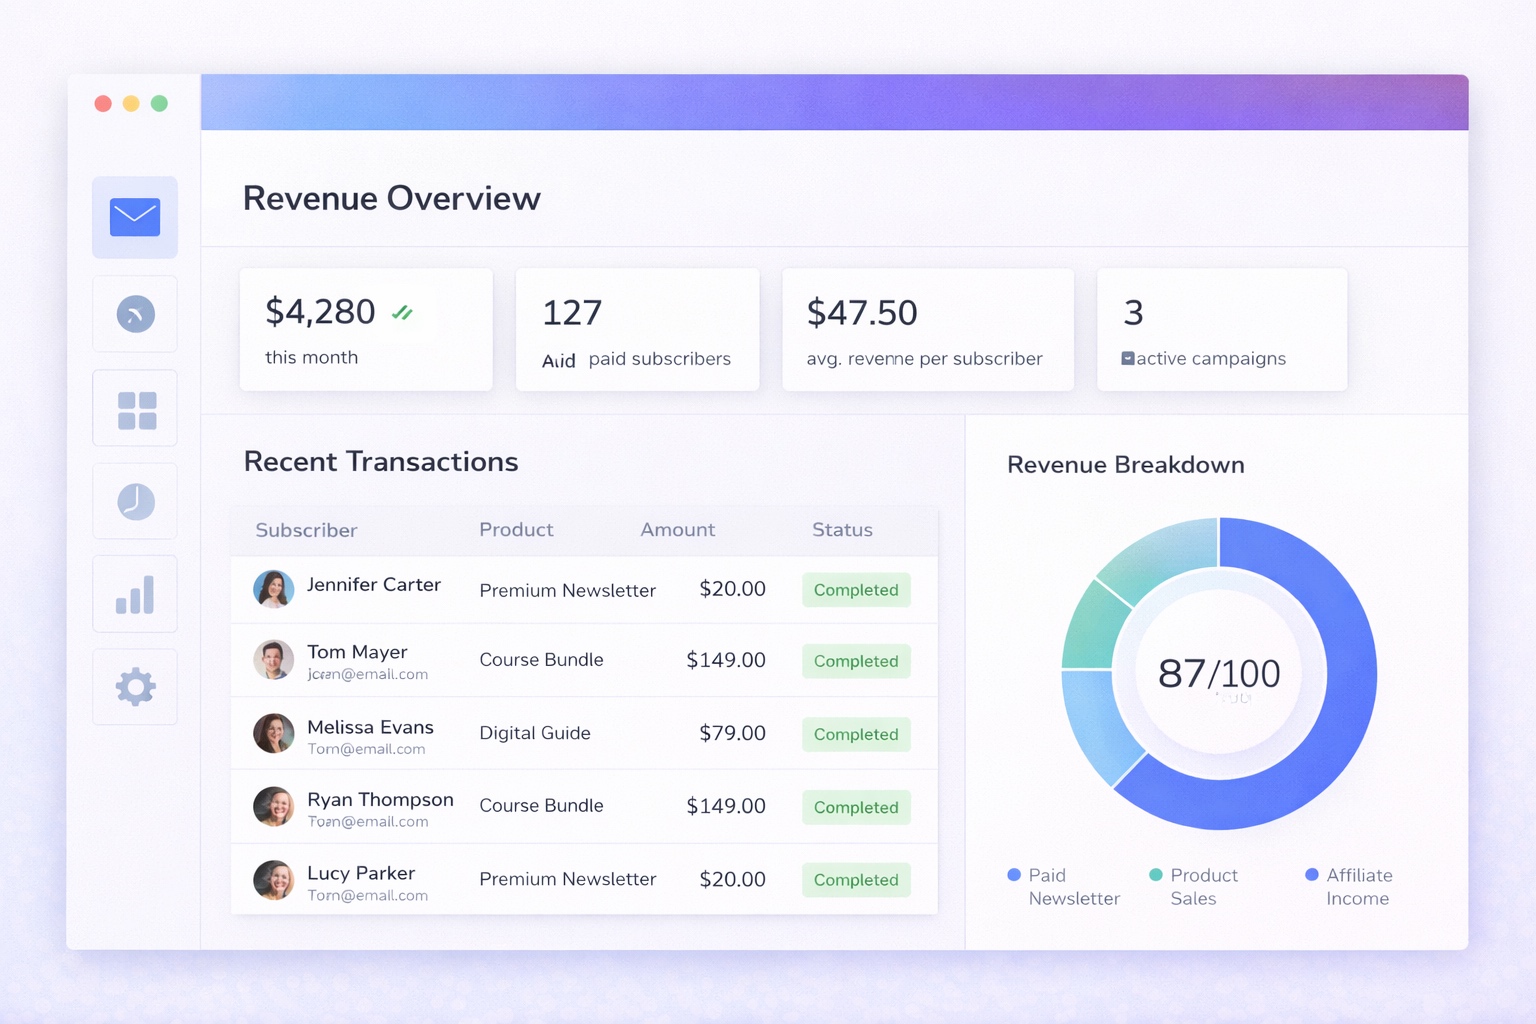Viewport: 1536px width, 1024px height.
Task: Click Completed badge in Melissa Evans row
Action: click(856, 734)
